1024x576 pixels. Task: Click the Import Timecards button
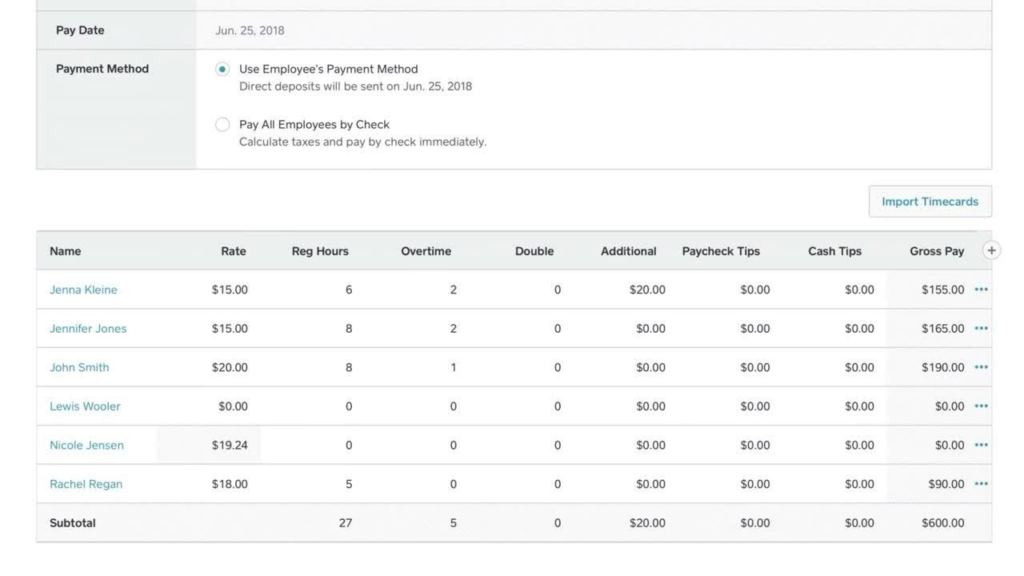pos(929,201)
